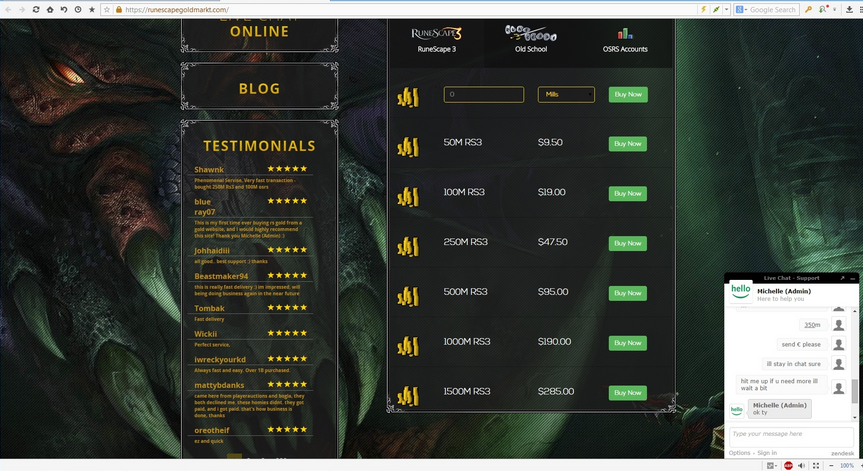Toggle the speaker sound icon in status bar
Viewport: 864px width, 471px height.
(x=801, y=465)
